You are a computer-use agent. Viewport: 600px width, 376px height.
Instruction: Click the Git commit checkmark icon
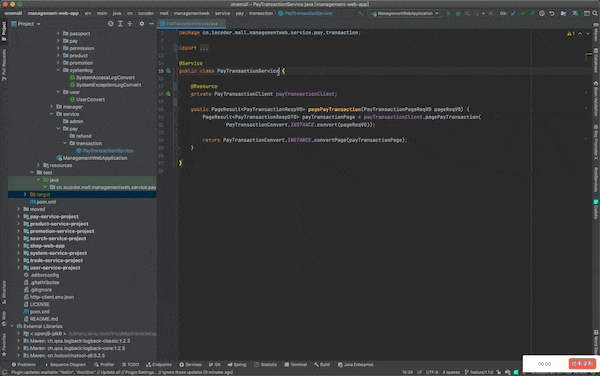point(523,13)
